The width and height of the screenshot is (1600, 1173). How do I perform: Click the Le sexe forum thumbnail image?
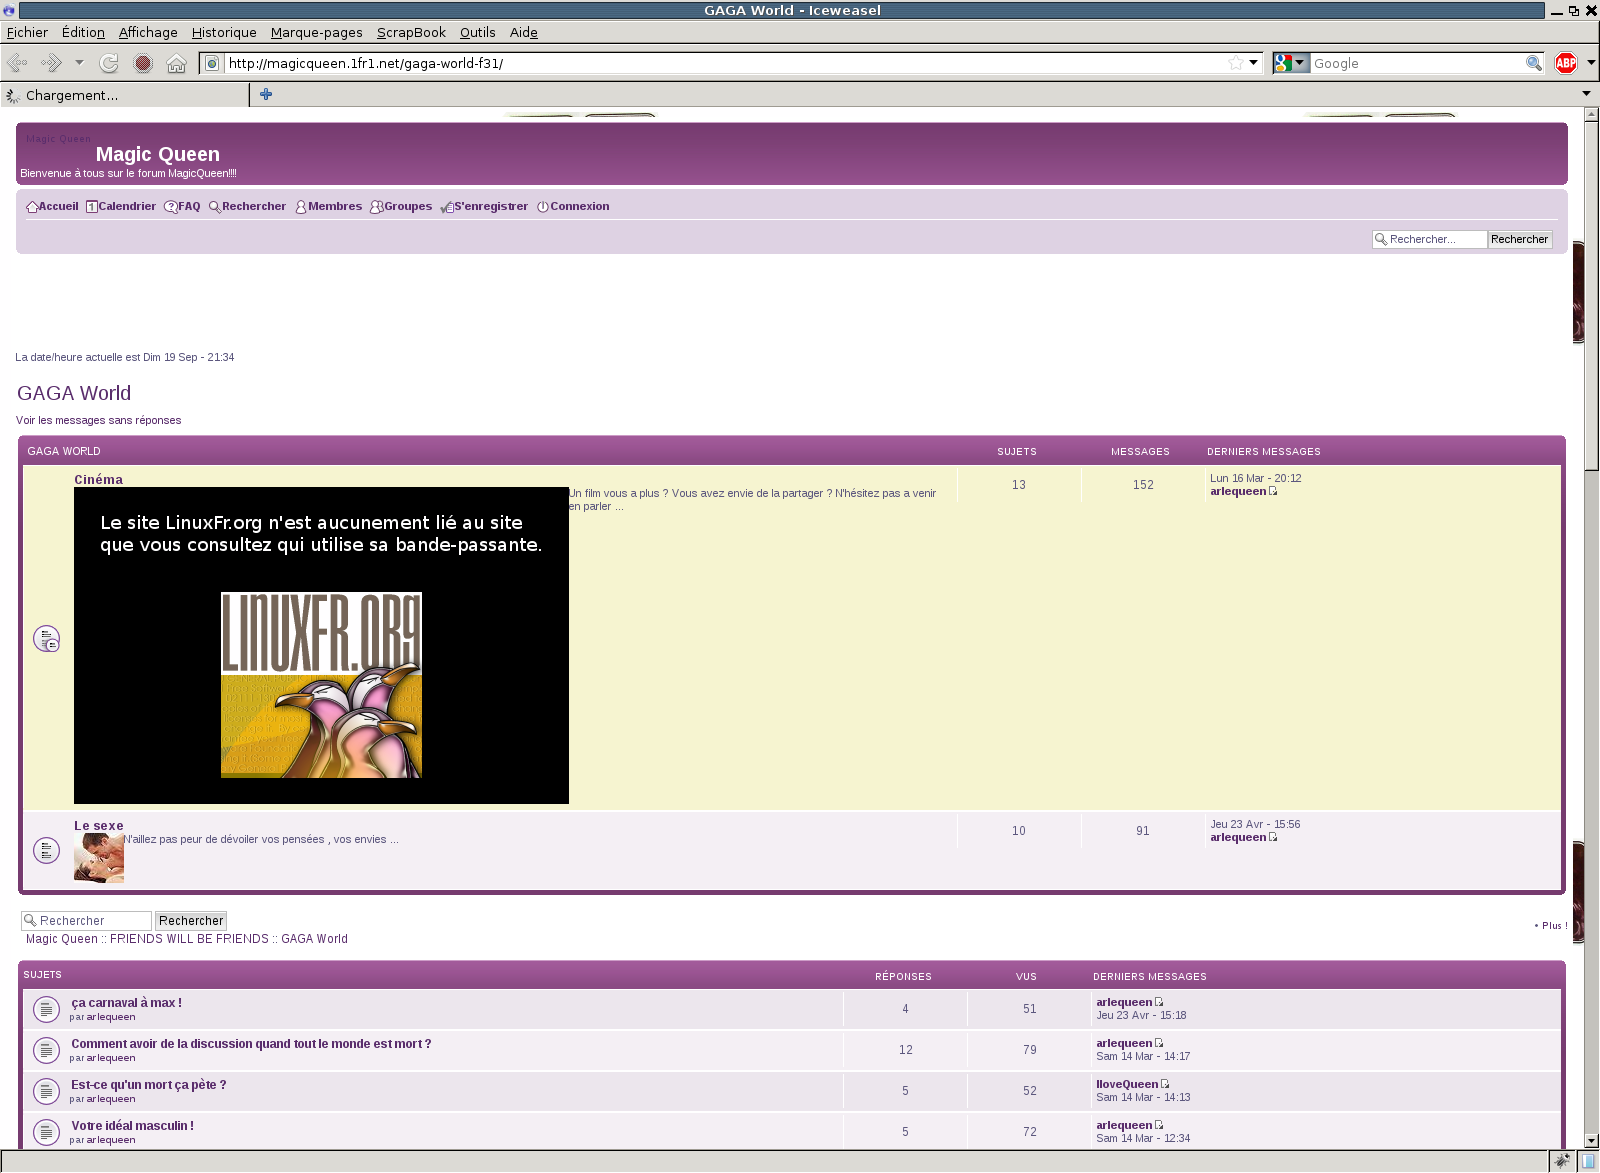coord(99,858)
